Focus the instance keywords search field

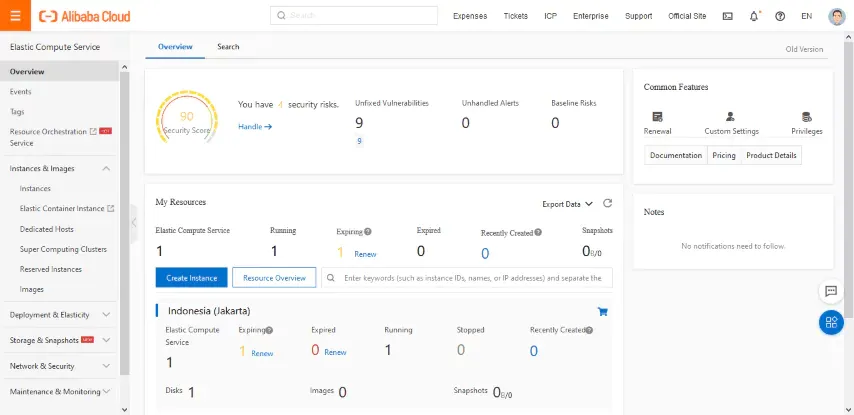tap(467, 278)
